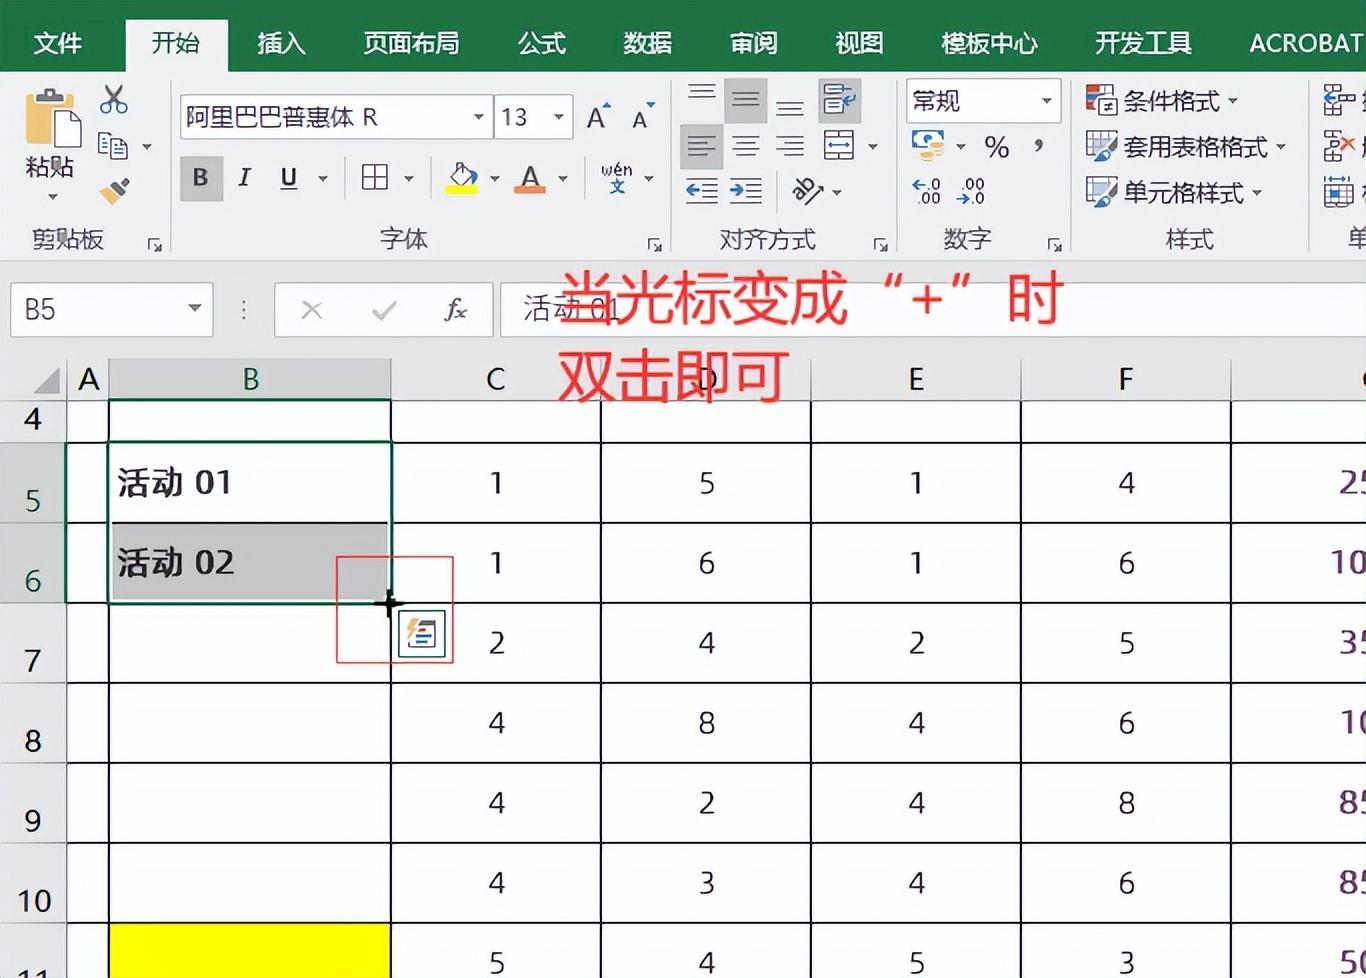Viewport: 1366px width, 978px height.
Task: Align text left
Action: pos(702,146)
